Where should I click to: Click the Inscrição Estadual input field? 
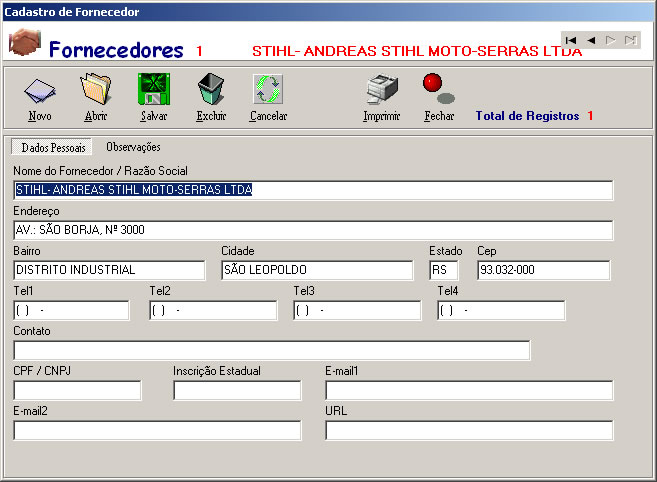(237, 390)
